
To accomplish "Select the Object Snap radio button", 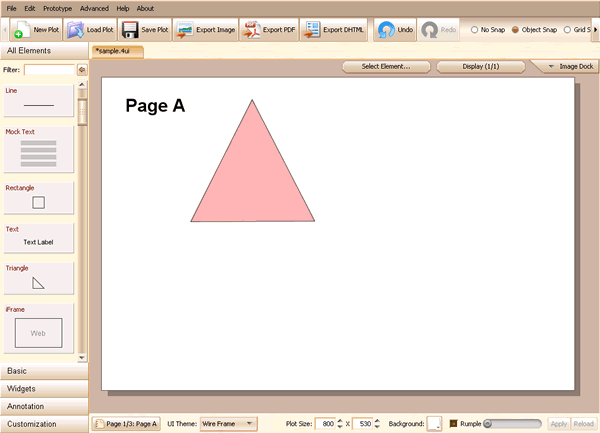I will point(515,30).
